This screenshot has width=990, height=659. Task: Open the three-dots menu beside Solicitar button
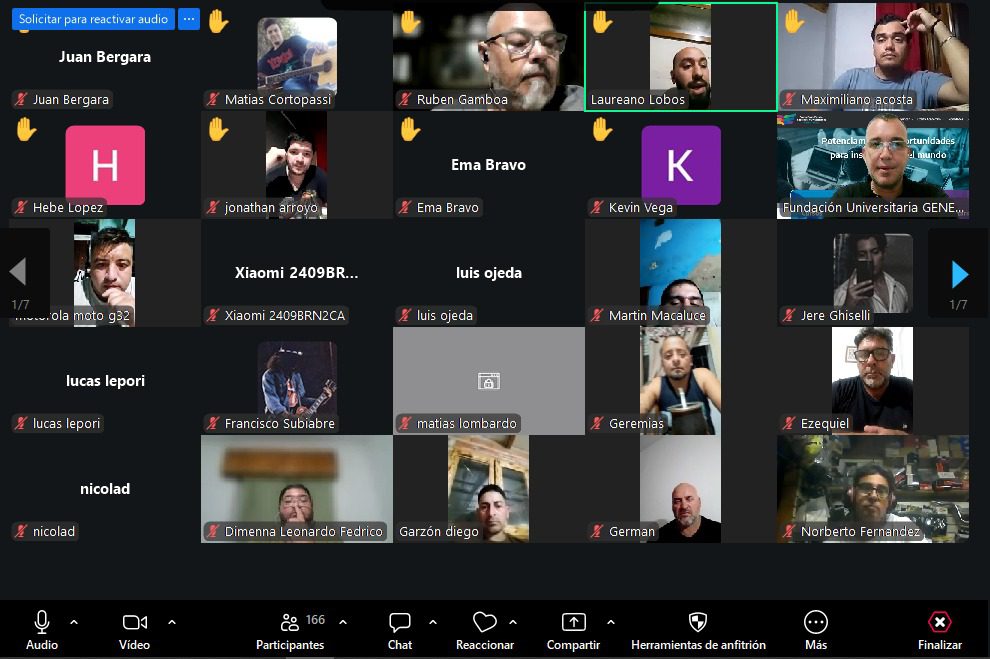[189, 19]
